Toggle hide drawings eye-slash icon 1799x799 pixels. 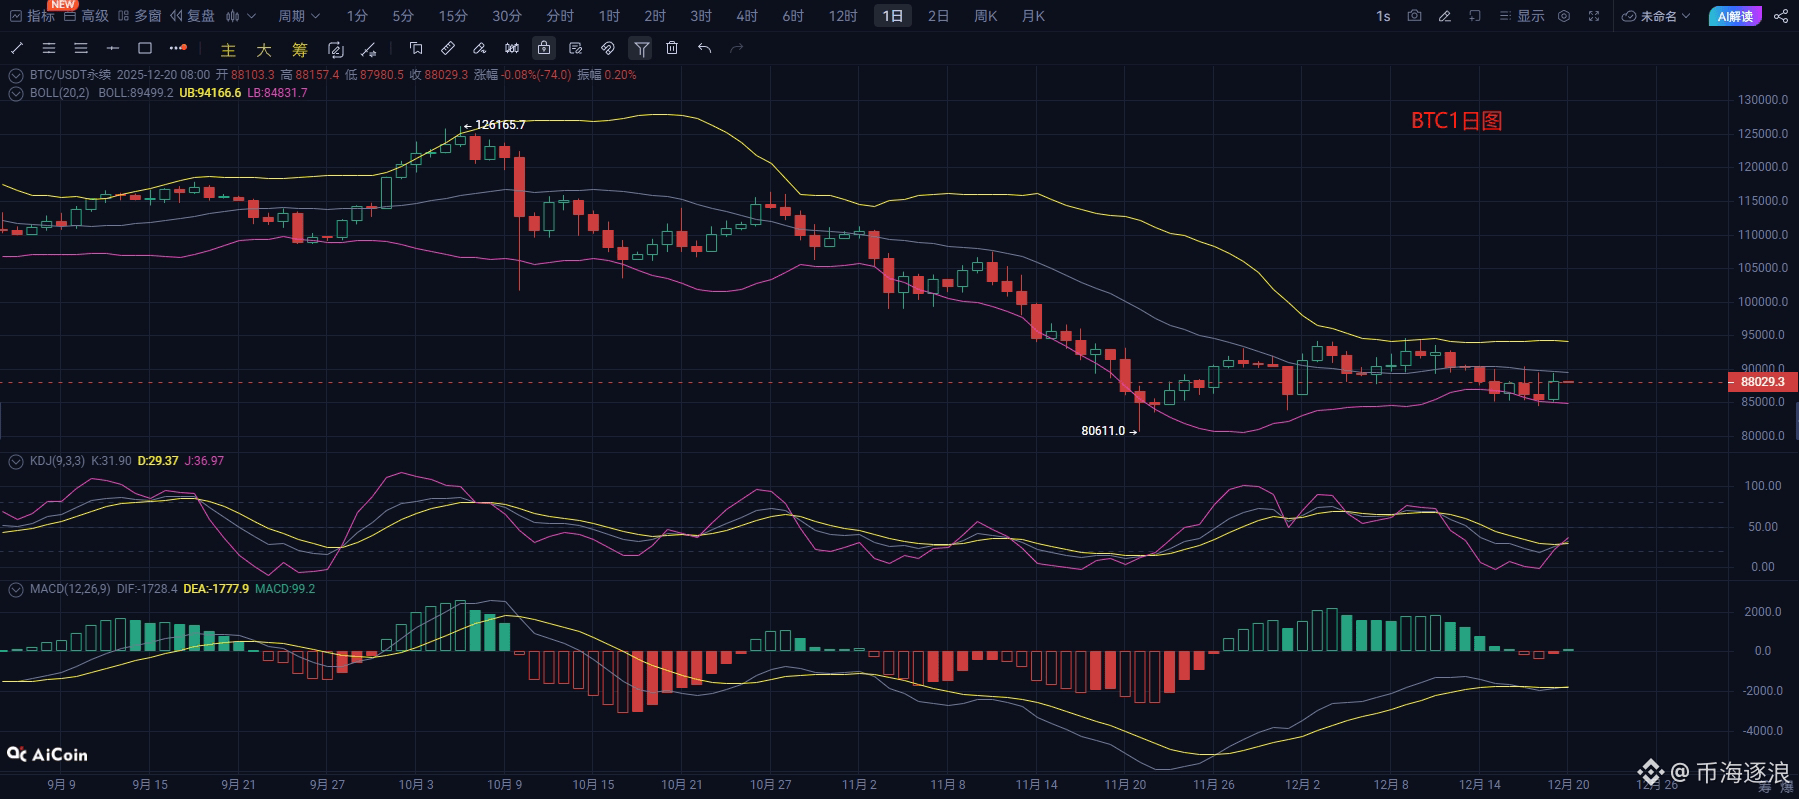(608, 48)
